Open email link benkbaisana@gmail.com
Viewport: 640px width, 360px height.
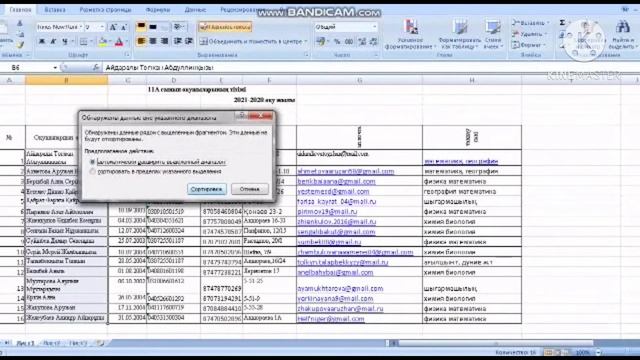click(x=336, y=181)
